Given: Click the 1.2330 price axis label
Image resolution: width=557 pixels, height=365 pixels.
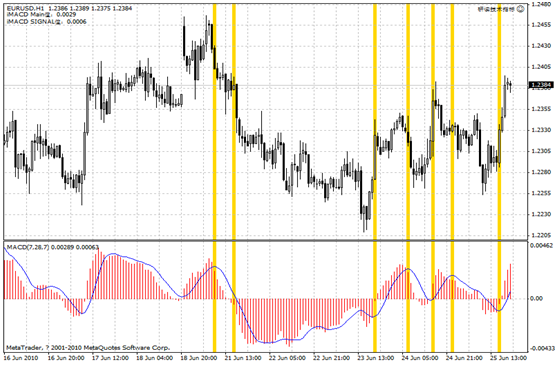Looking at the screenshot, I should tap(541, 130).
